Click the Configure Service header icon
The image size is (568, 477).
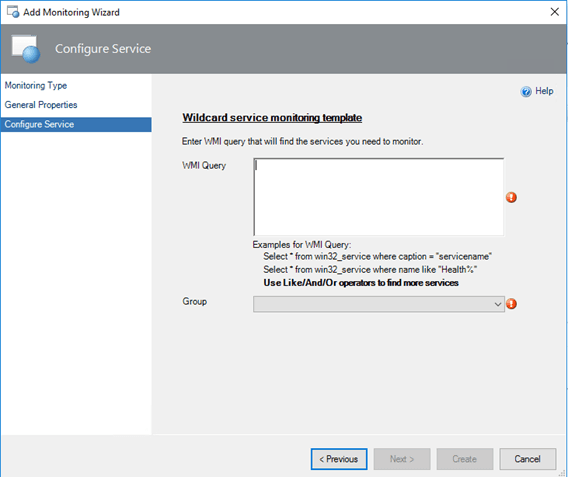[x=26, y=49]
